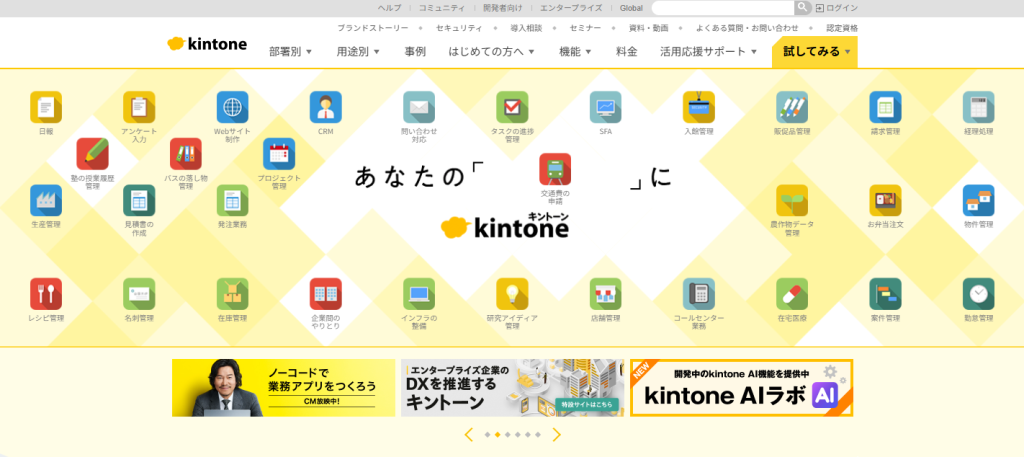1024x457 pixels.
Task: Click the 経理処理 calculator icon
Action: point(979,107)
